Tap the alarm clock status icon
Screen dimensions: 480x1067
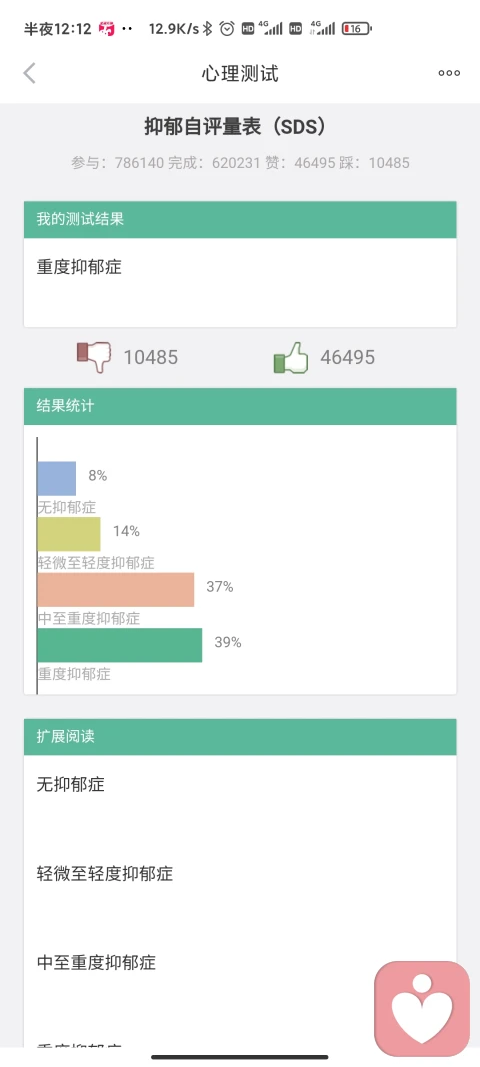227,29
